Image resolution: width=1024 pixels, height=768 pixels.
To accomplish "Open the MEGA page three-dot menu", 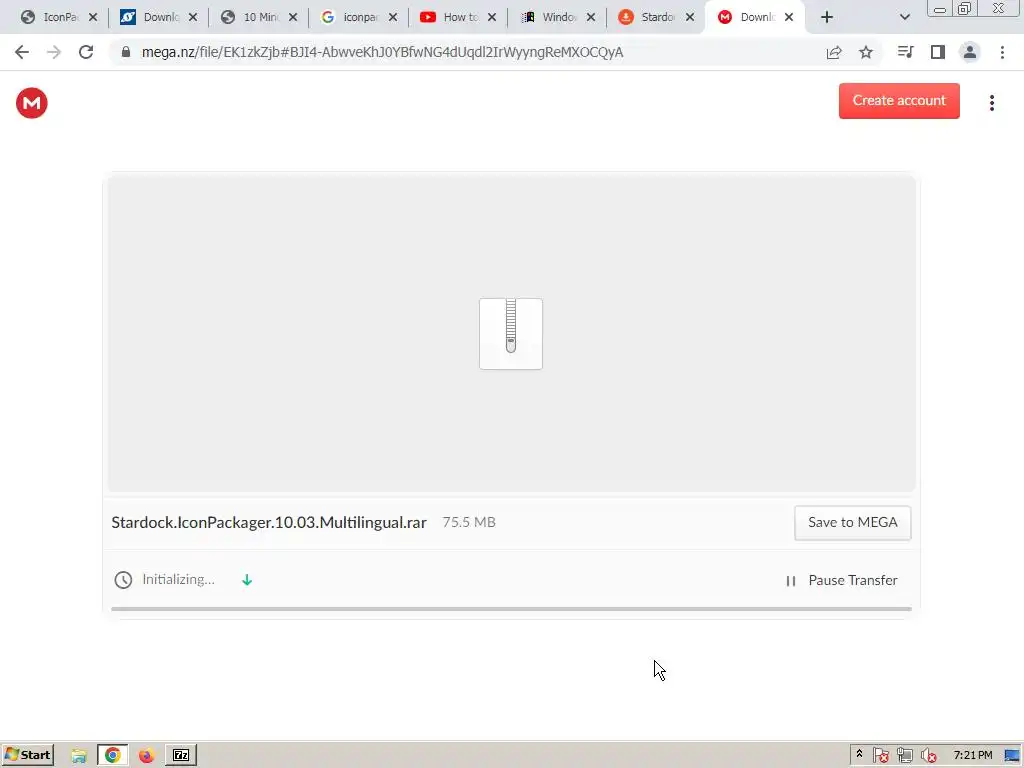I will (991, 103).
